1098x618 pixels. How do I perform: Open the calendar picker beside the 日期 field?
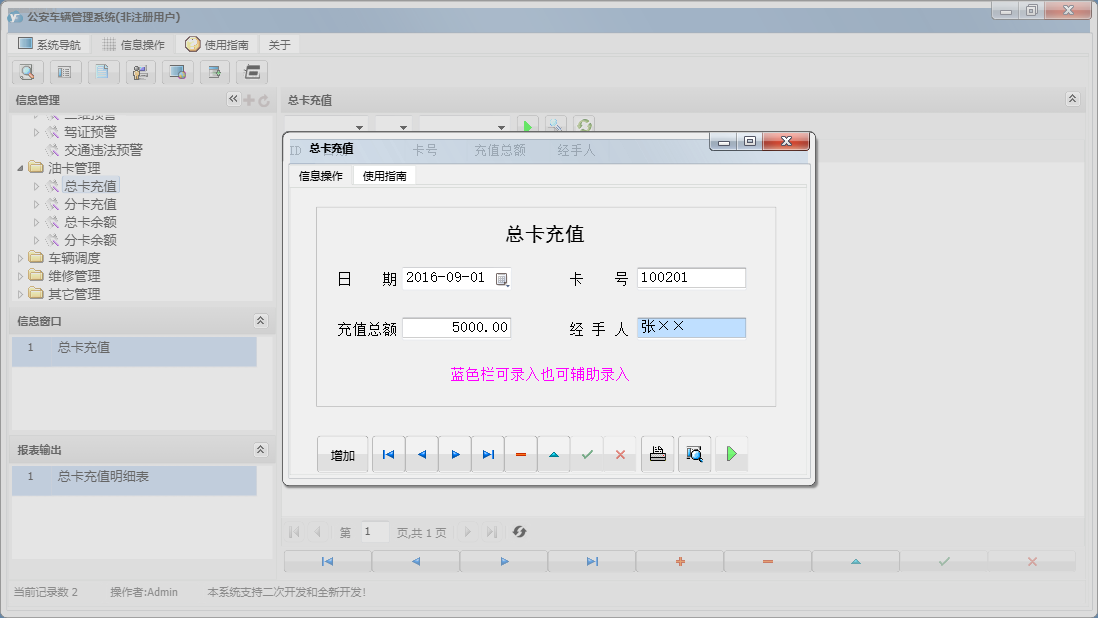[x=504, y=279]
